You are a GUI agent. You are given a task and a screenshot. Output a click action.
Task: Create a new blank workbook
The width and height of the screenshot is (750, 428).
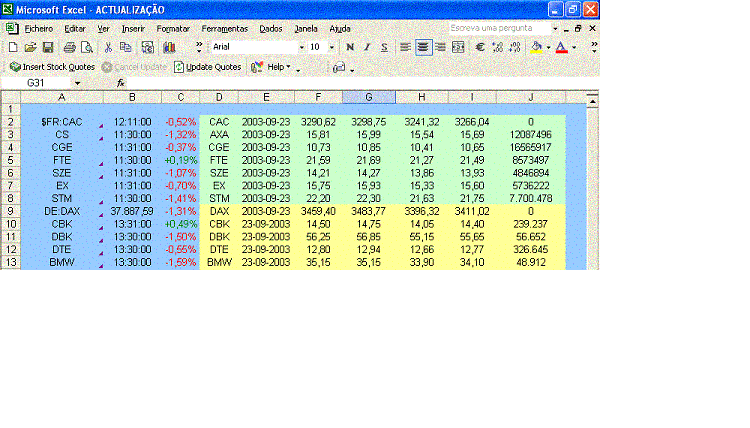[13, 47]
